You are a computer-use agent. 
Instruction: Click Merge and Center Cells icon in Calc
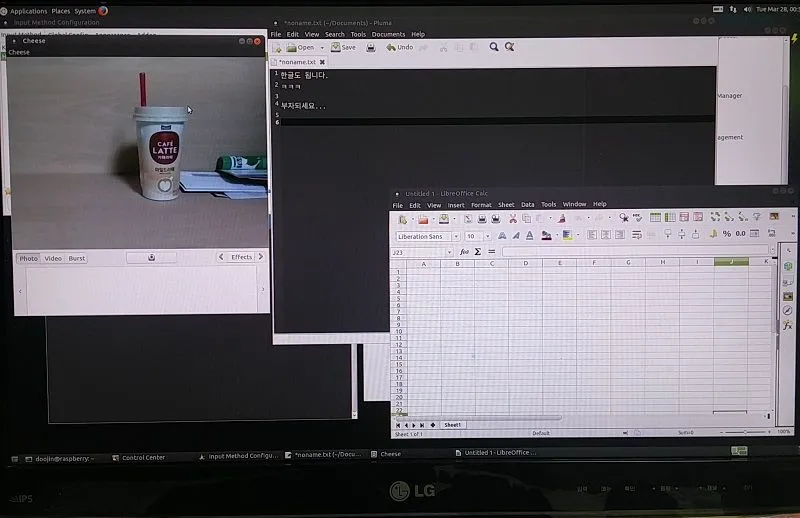651,235
